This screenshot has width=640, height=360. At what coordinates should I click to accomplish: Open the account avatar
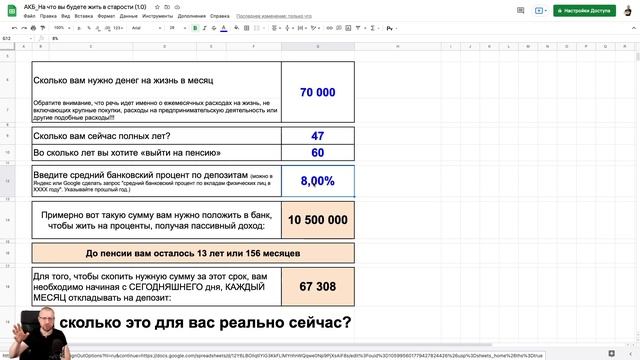628,11
